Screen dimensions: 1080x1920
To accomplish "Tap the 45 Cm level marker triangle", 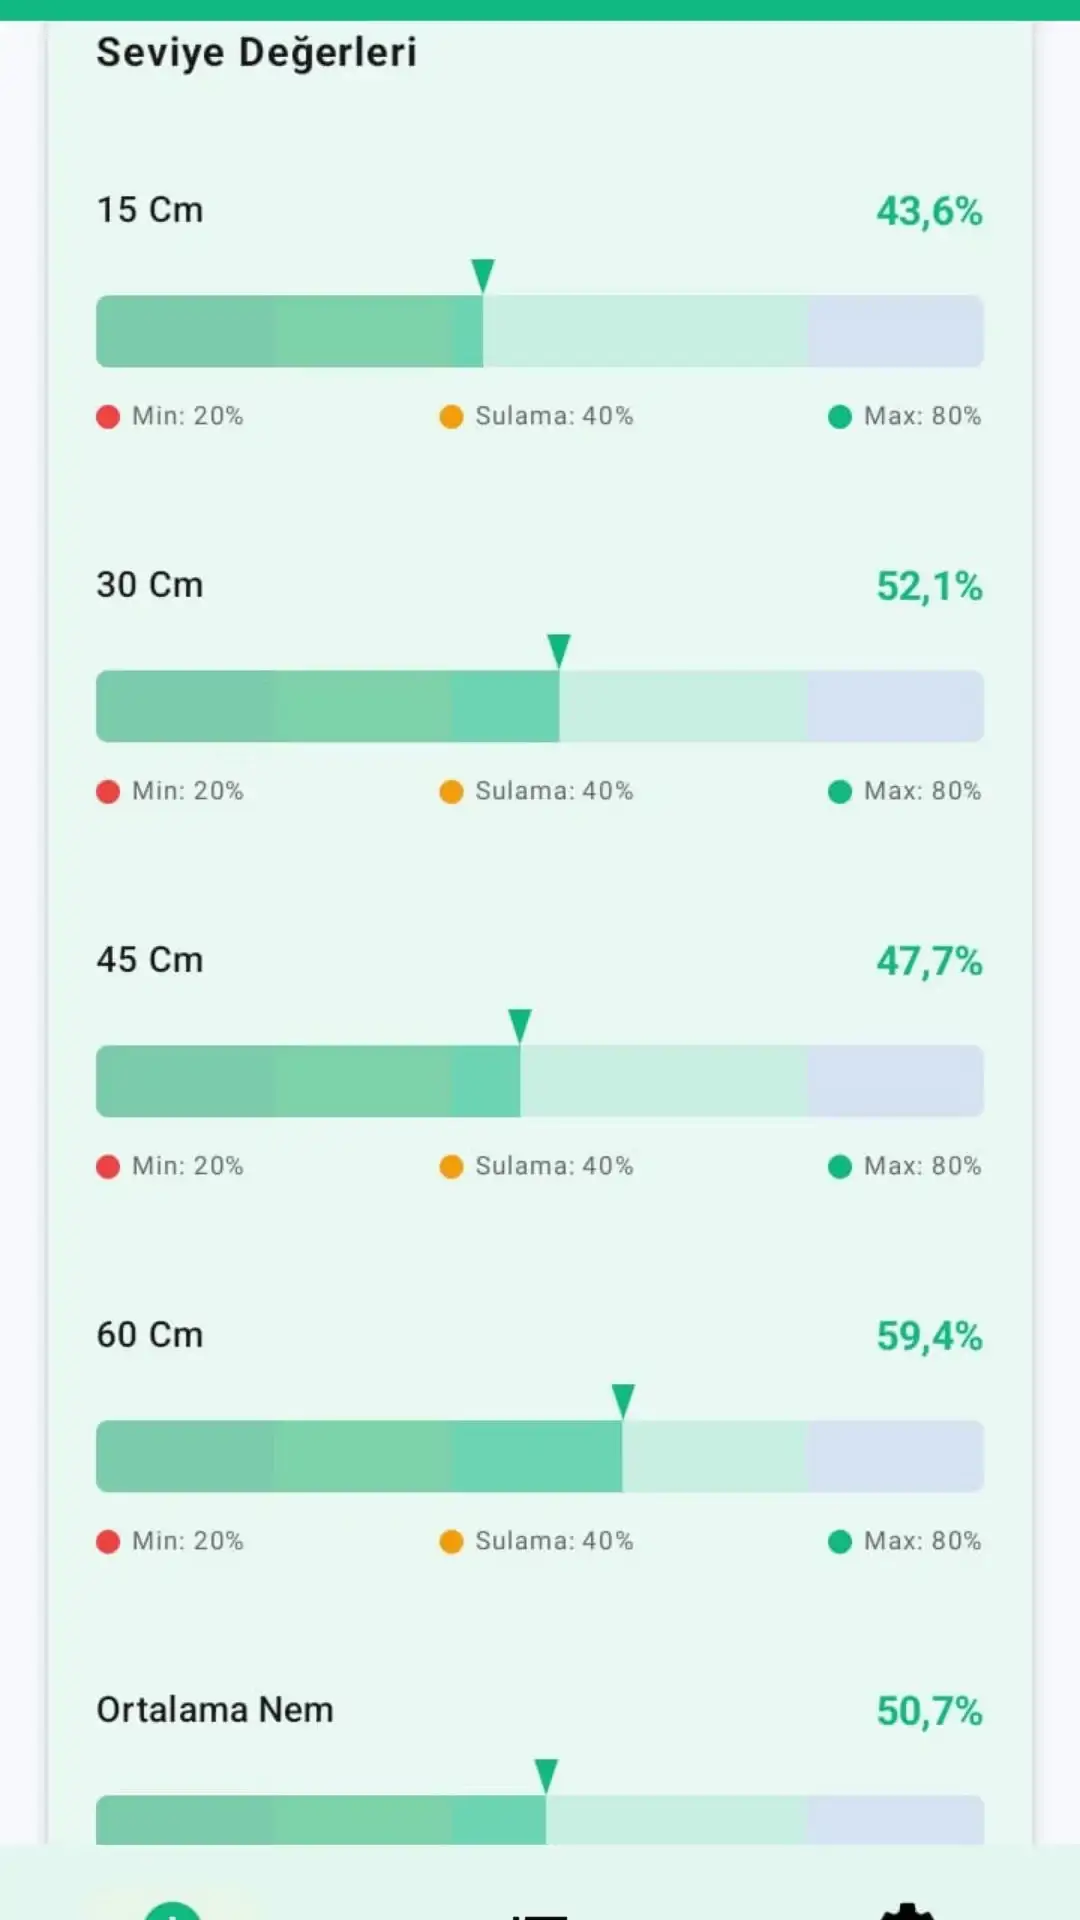I will coord(520,1026).
